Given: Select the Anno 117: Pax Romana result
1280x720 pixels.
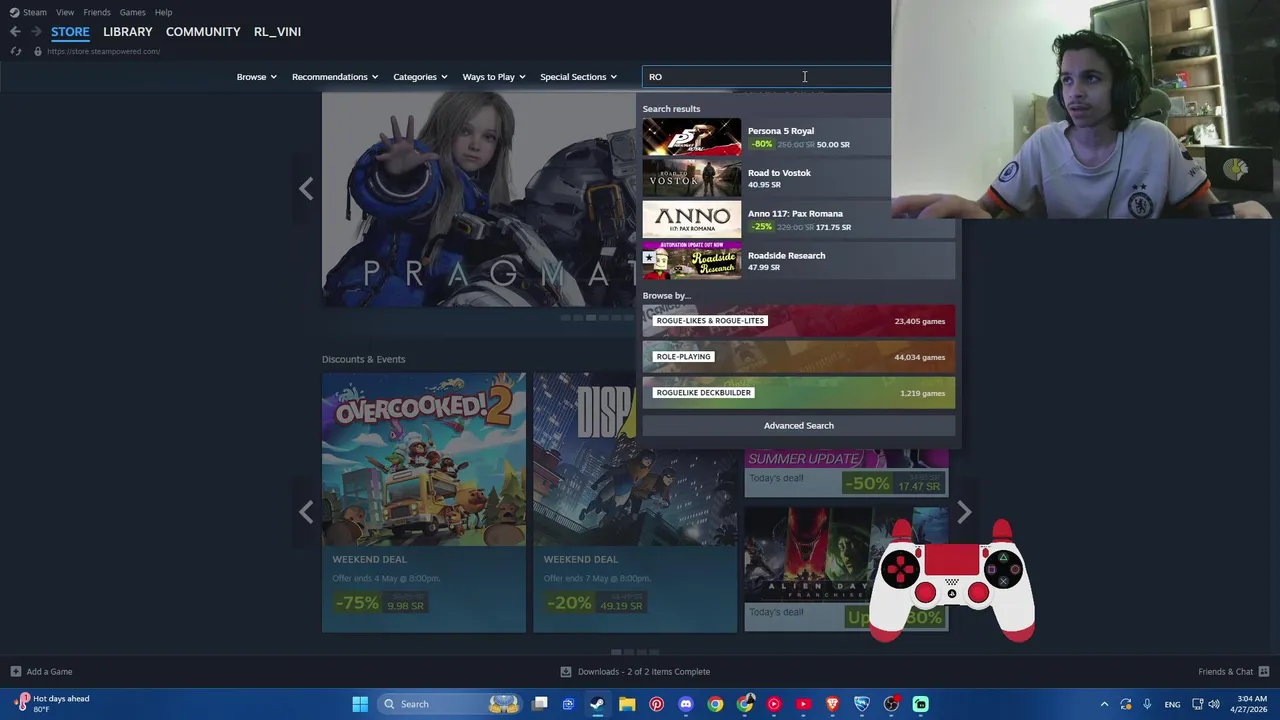Looking at the screenshot, I should pos(799,220).
